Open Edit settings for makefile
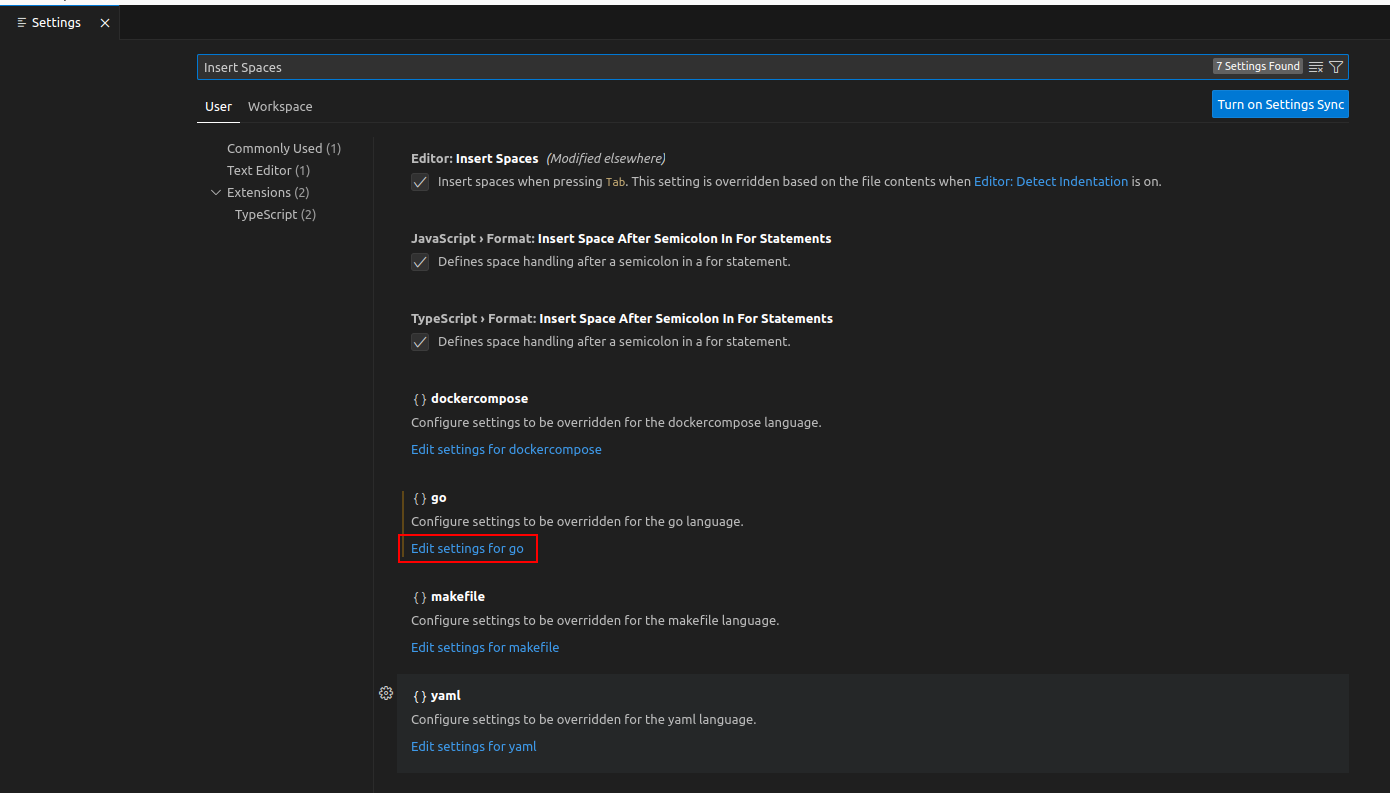 (485, 647)
